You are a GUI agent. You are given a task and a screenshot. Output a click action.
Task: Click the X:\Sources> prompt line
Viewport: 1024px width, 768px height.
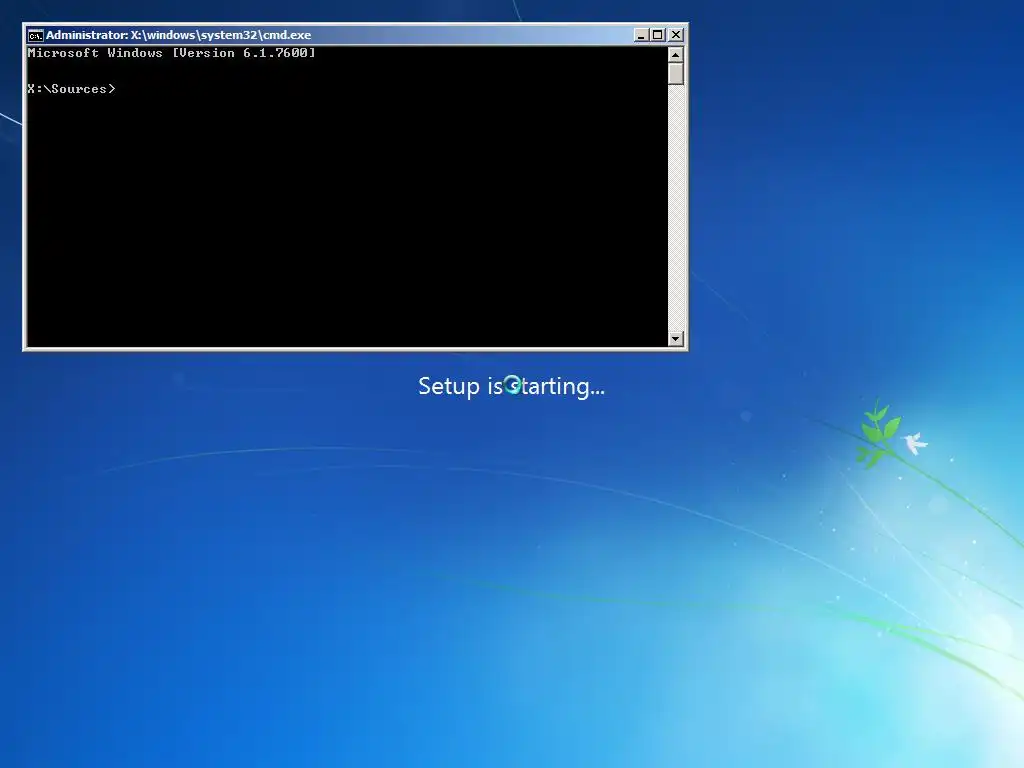[x=71, y=89]
